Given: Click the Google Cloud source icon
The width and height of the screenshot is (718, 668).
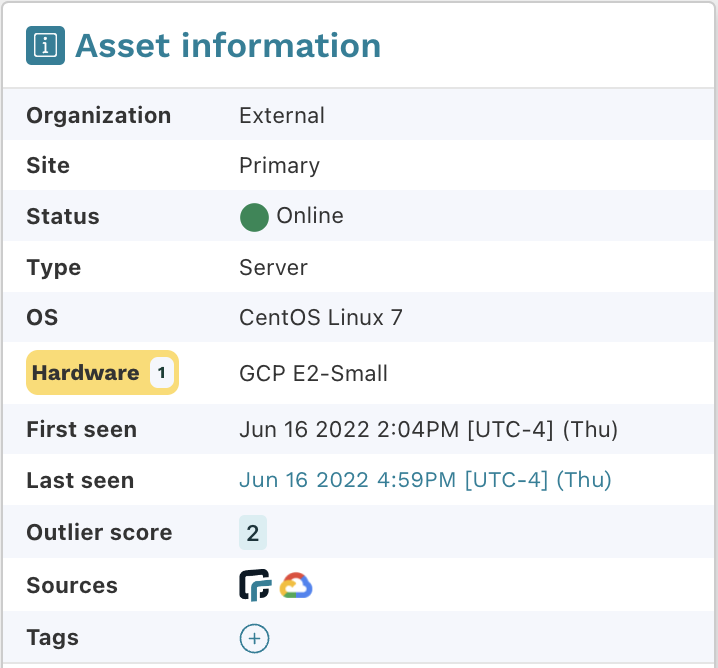Looking at the screenshot, I should pos(296,585).
